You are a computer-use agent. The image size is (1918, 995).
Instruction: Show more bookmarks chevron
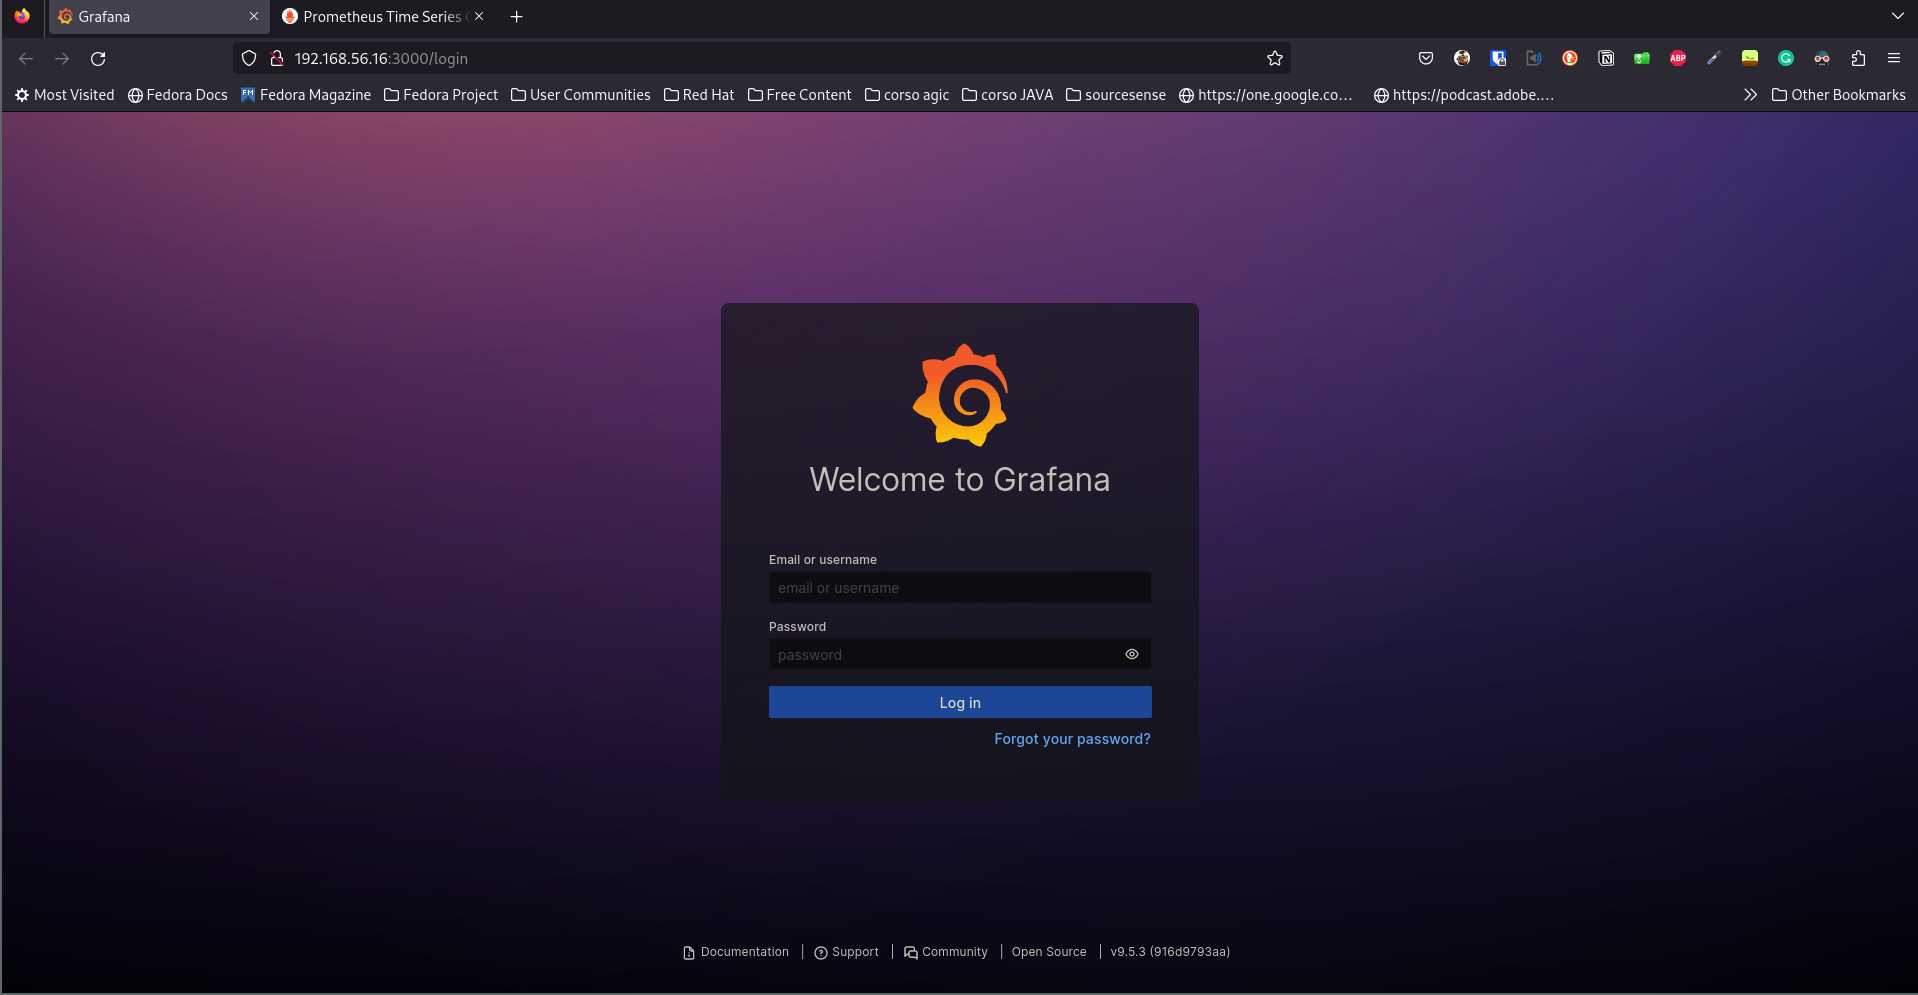1750,95
